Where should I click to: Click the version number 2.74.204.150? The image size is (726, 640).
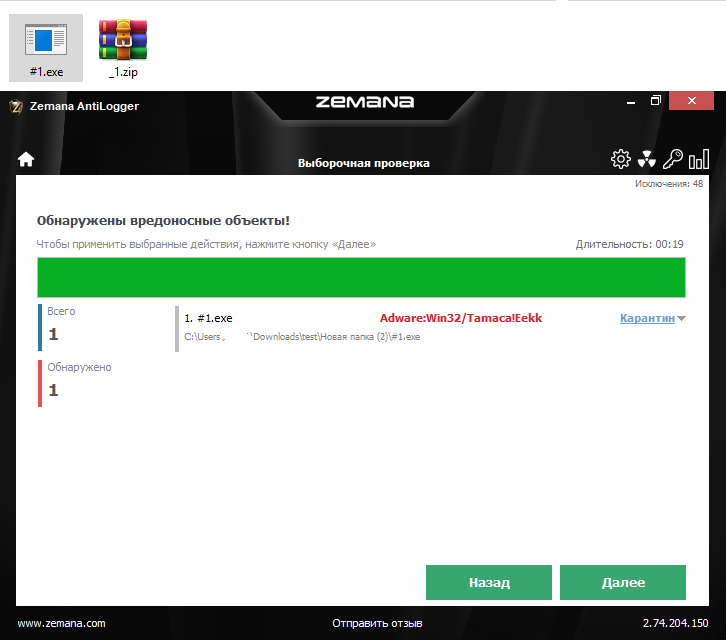click(676, 623)
